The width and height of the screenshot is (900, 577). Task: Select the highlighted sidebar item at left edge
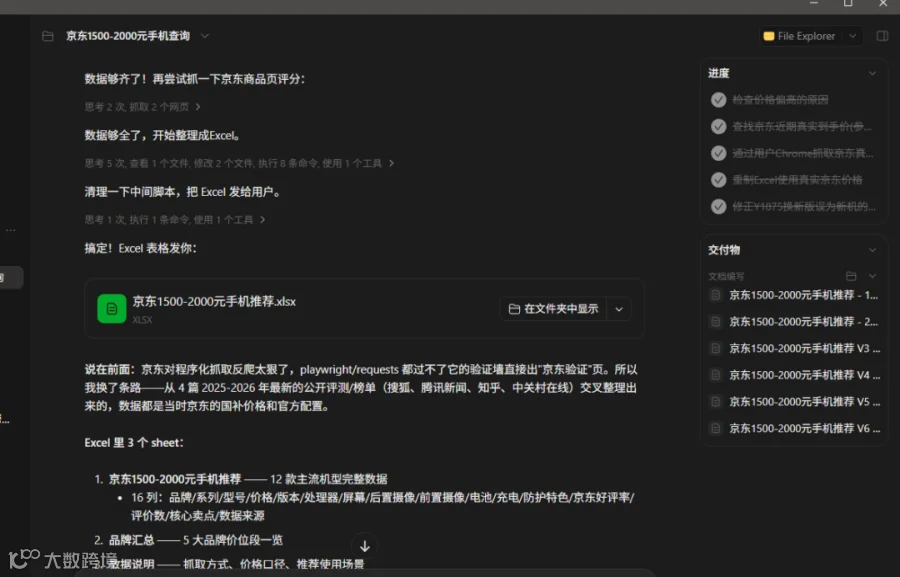click(11, 278)
